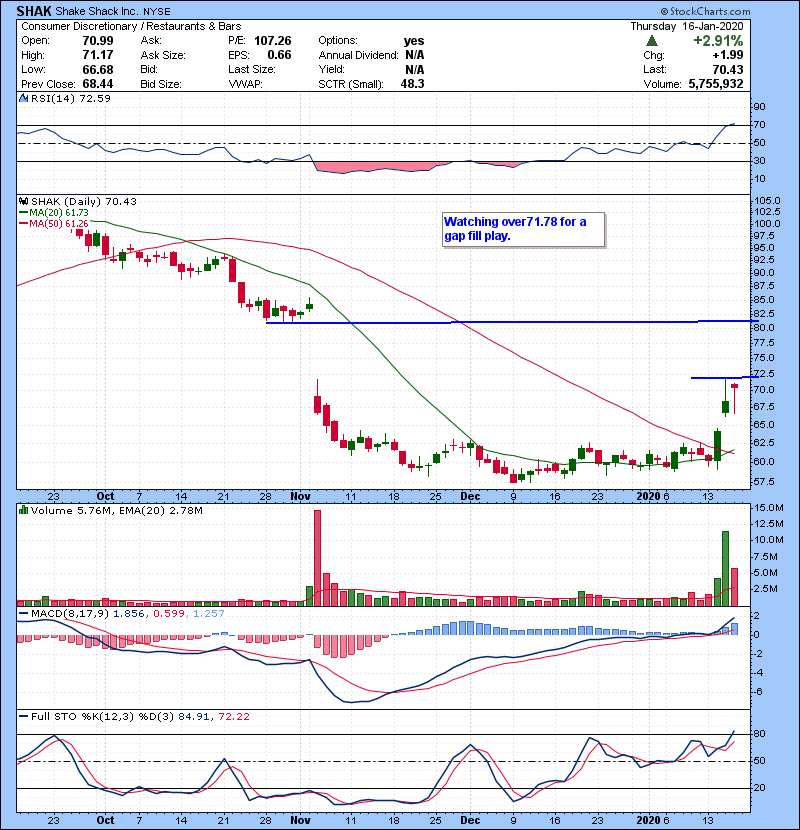Image resolution: width=800 pixels, height=830 pixels.
Task: Click the RSI(14) 72.59 label
Action: (71, 98)
